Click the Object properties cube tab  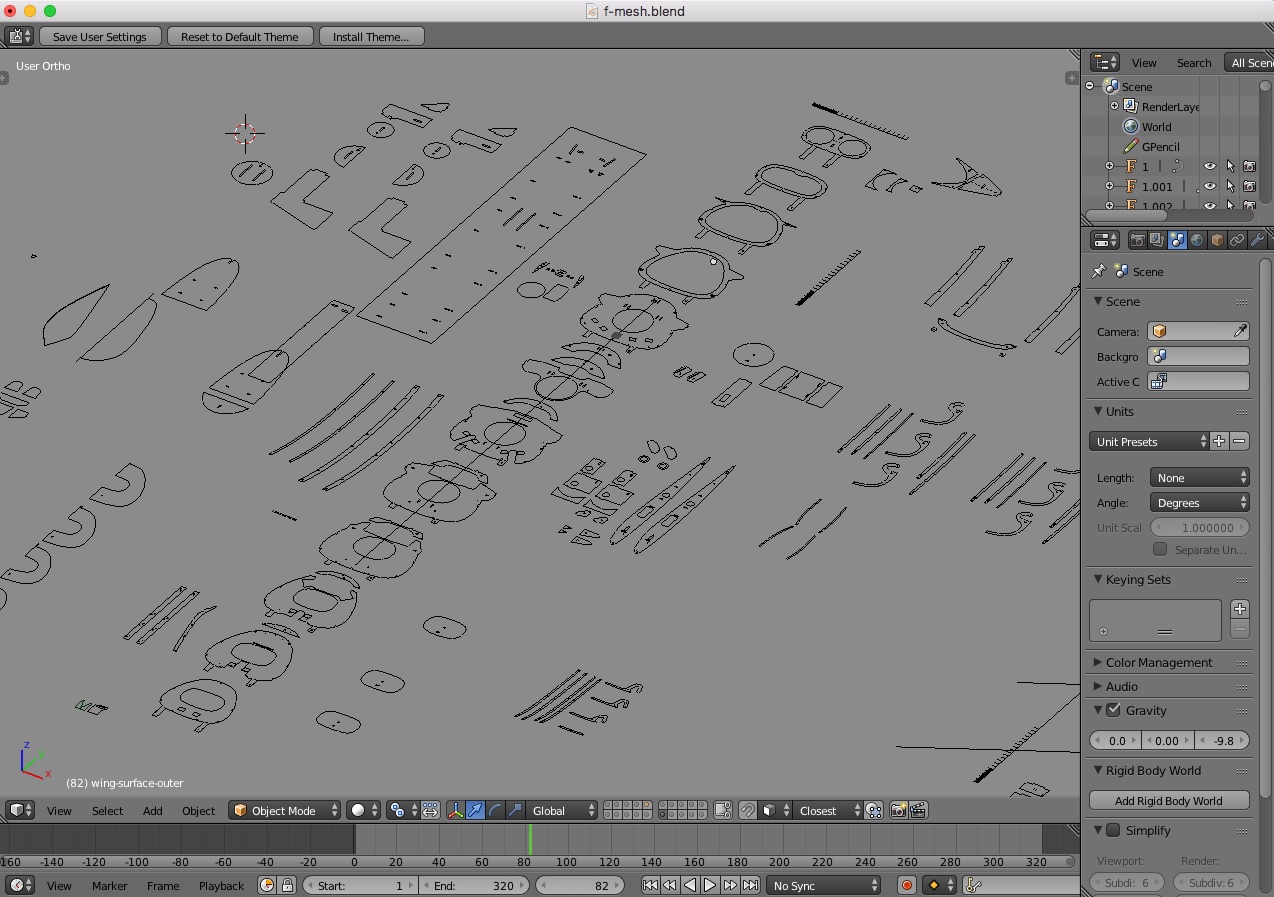[1217, 240]
